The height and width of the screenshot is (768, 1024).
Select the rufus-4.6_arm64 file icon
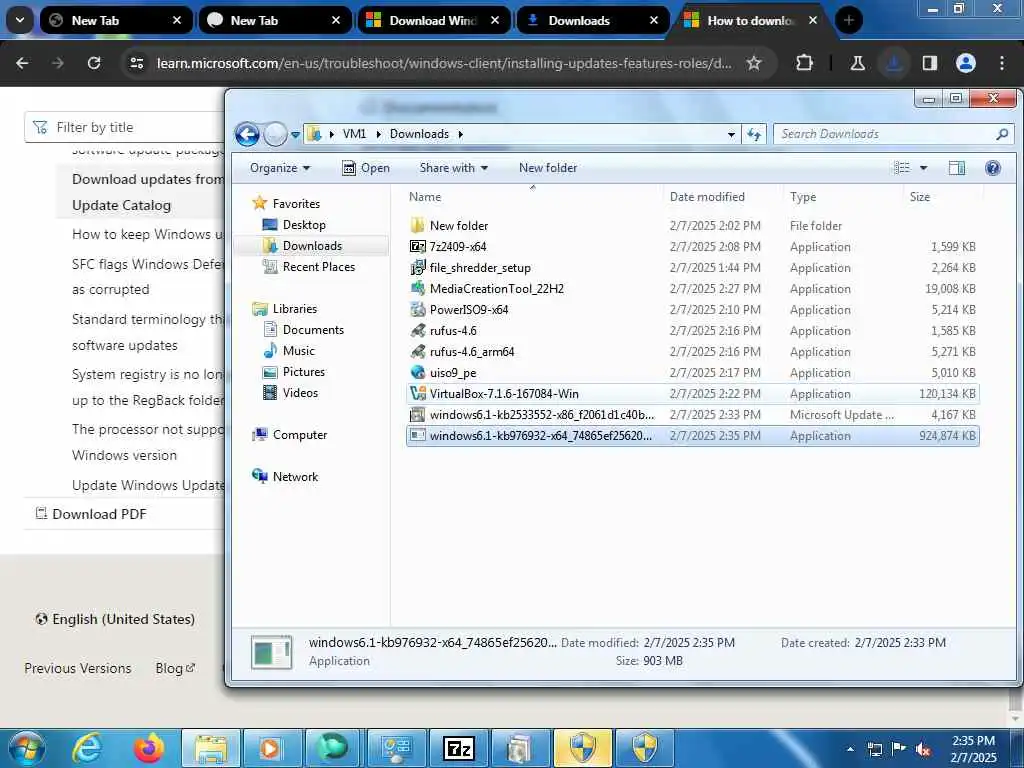click(417, 351)
